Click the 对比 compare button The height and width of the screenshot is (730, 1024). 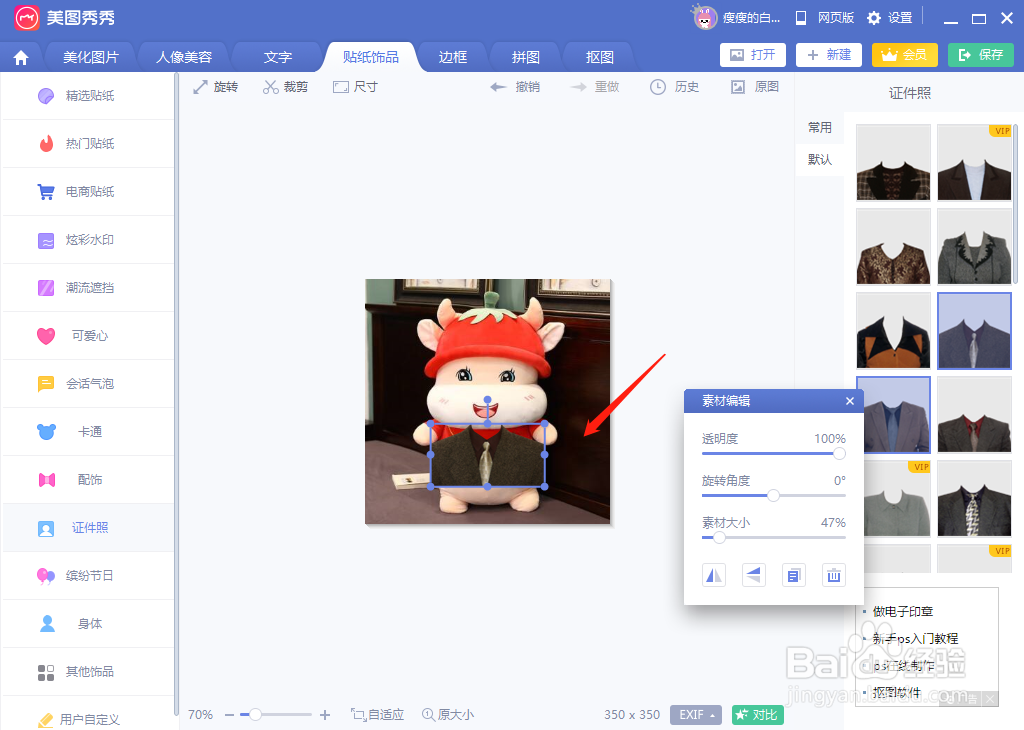coord(758,715)
